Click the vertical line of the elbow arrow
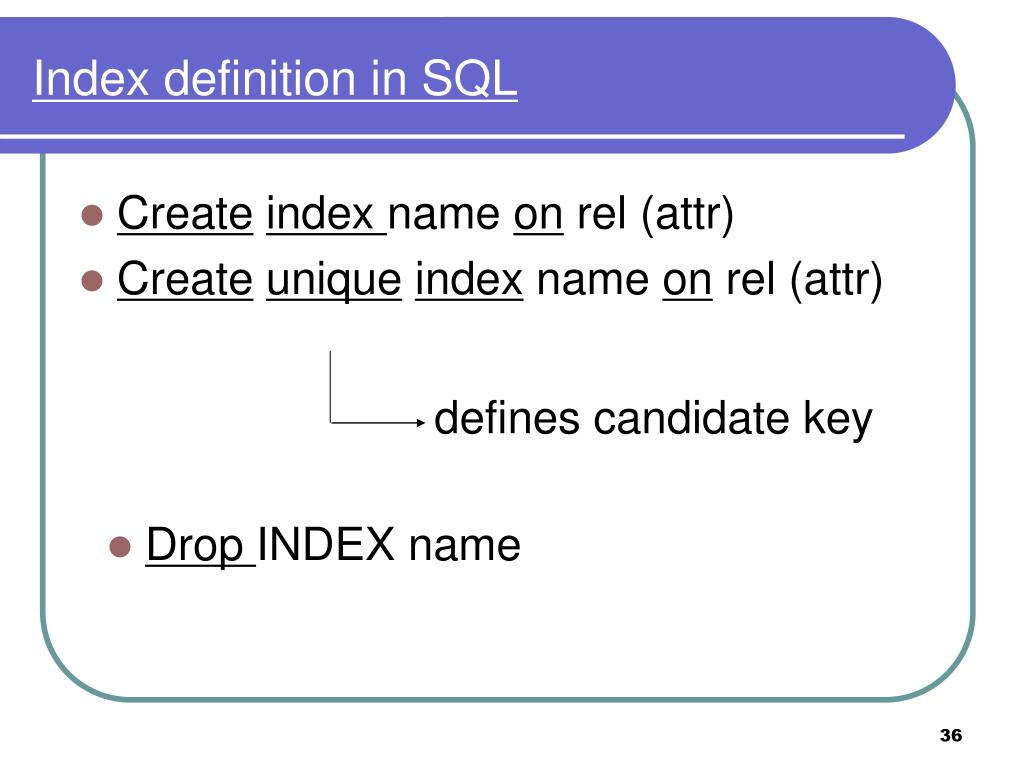 pos(330,387)
